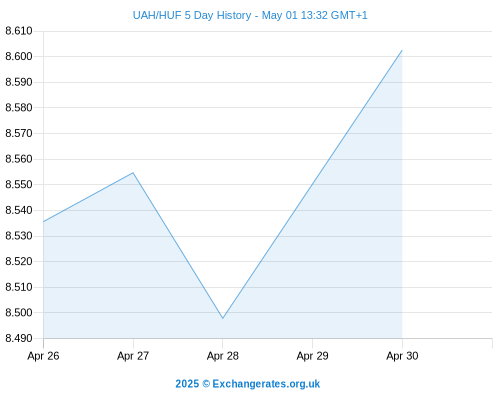Click the Apr 27 peak data point
495x400 pixels.
tap(133, 173)
